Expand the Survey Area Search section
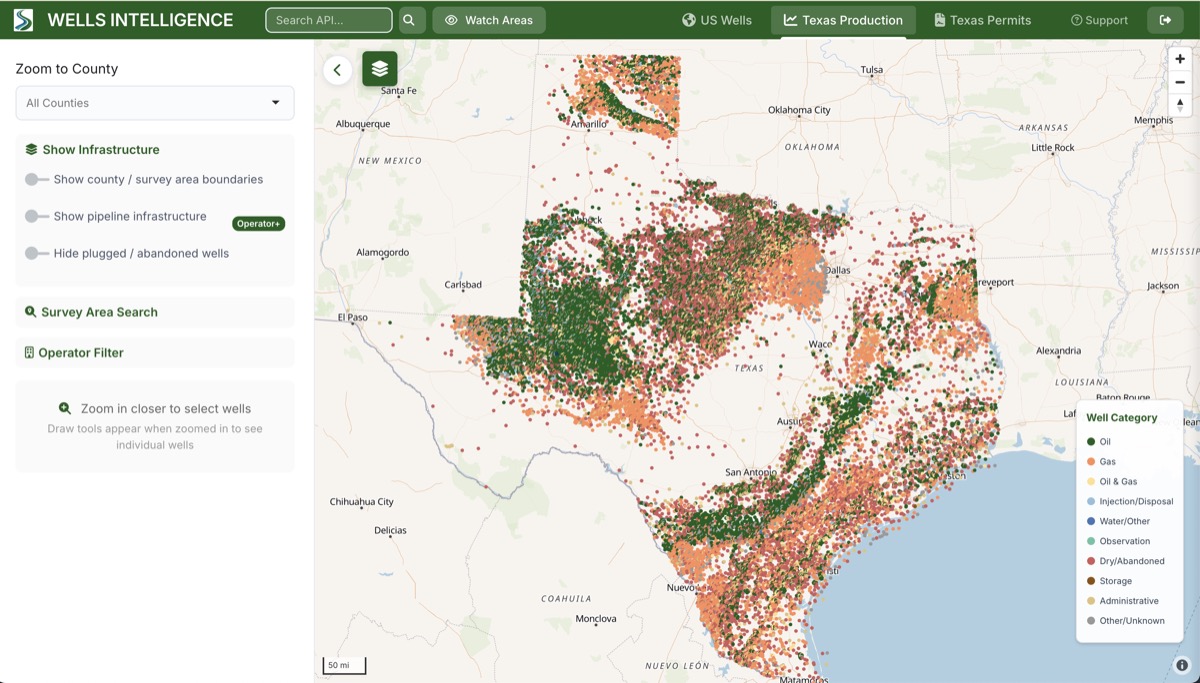This screenshot has height=683, width=1200. [154, 311]
